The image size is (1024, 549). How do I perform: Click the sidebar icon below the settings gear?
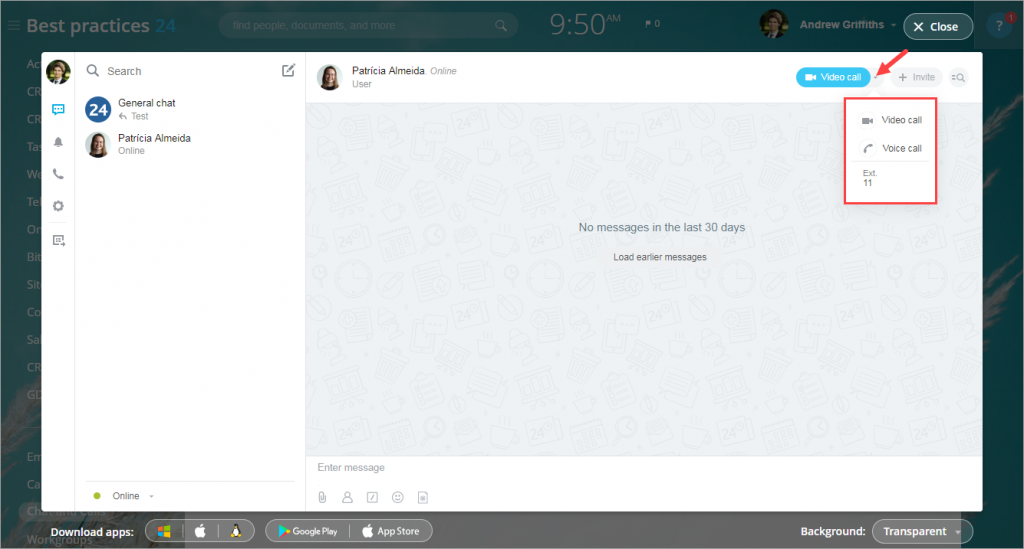tap(59, 241)
